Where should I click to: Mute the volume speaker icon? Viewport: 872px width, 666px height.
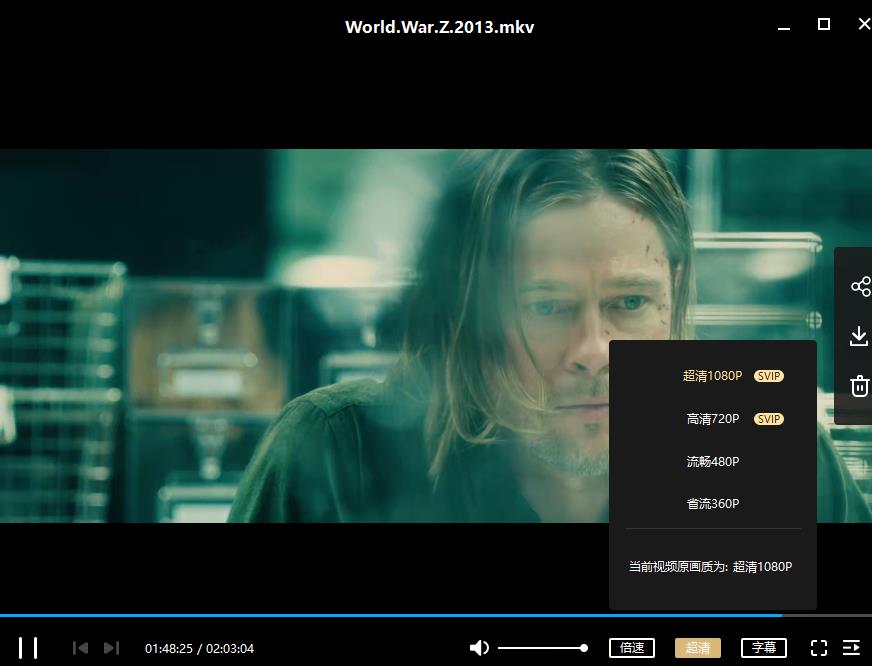tap(479, 648)
